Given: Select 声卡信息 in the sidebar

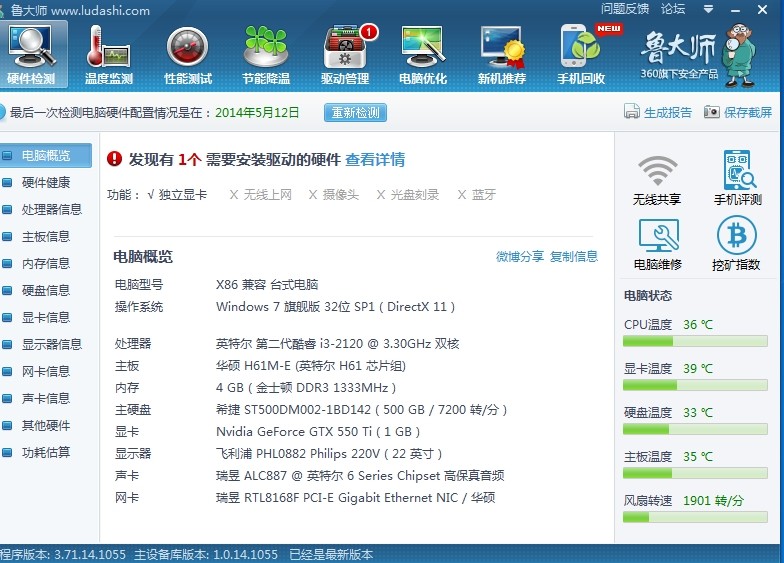Looking at the screenshot, I should click(46, 398).
